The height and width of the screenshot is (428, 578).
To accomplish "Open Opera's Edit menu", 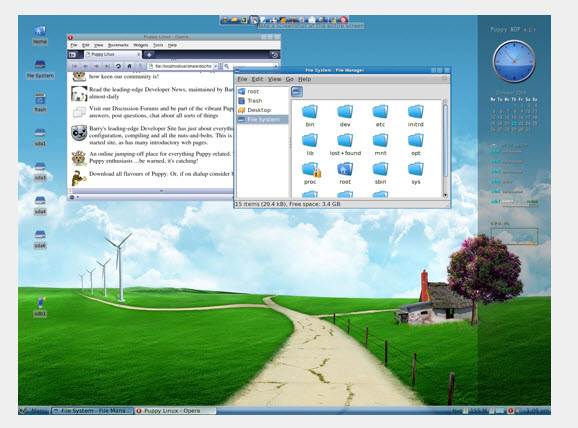I will (86, 45).
